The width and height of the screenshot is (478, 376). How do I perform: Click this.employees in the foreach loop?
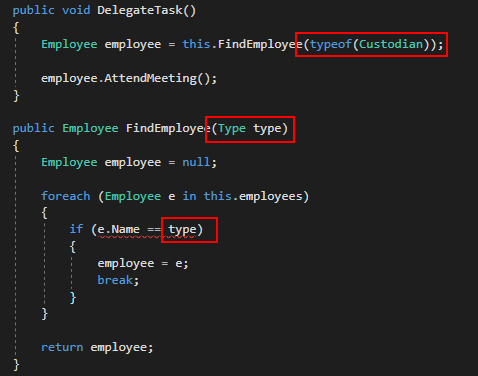point(253,196)
